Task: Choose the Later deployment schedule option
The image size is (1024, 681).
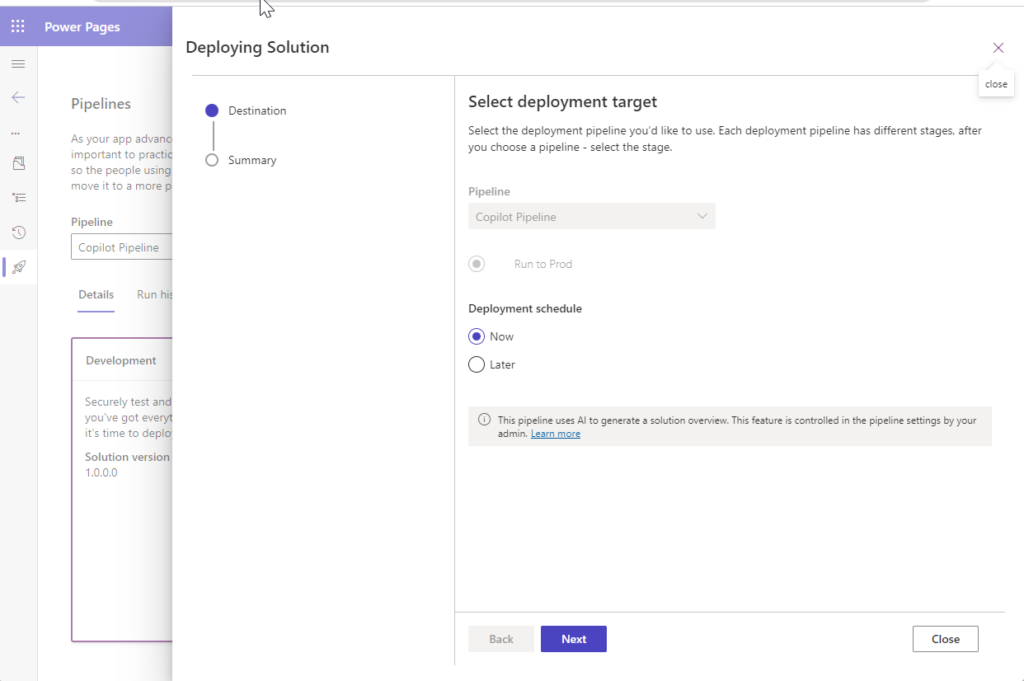Action: tap(477, 364)
